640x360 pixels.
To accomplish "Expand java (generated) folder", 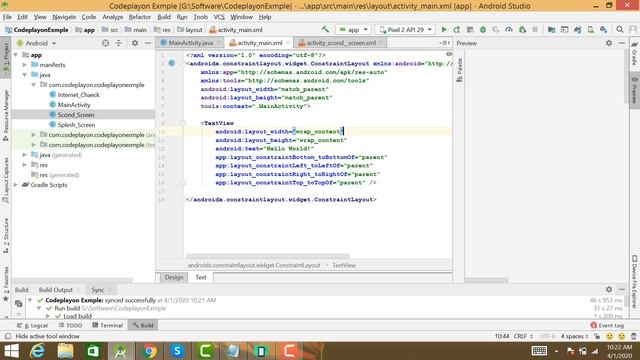I will click(x=24, y=155).
